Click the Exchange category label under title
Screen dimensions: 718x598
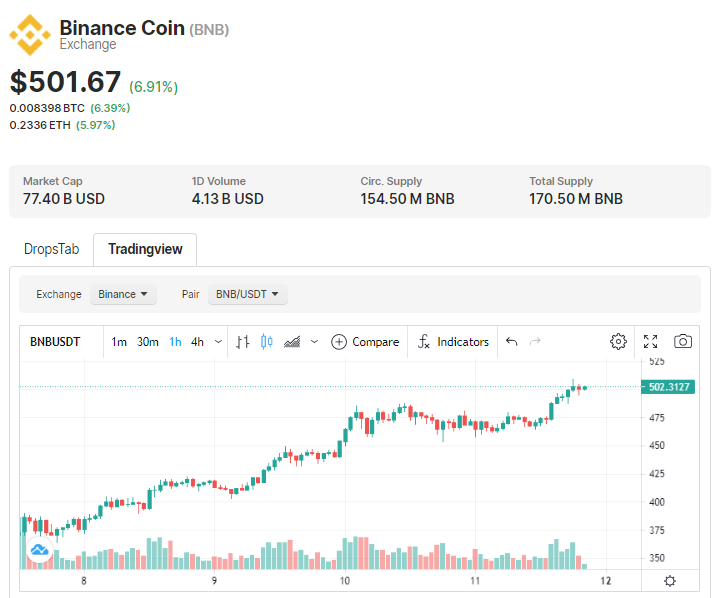88,44
